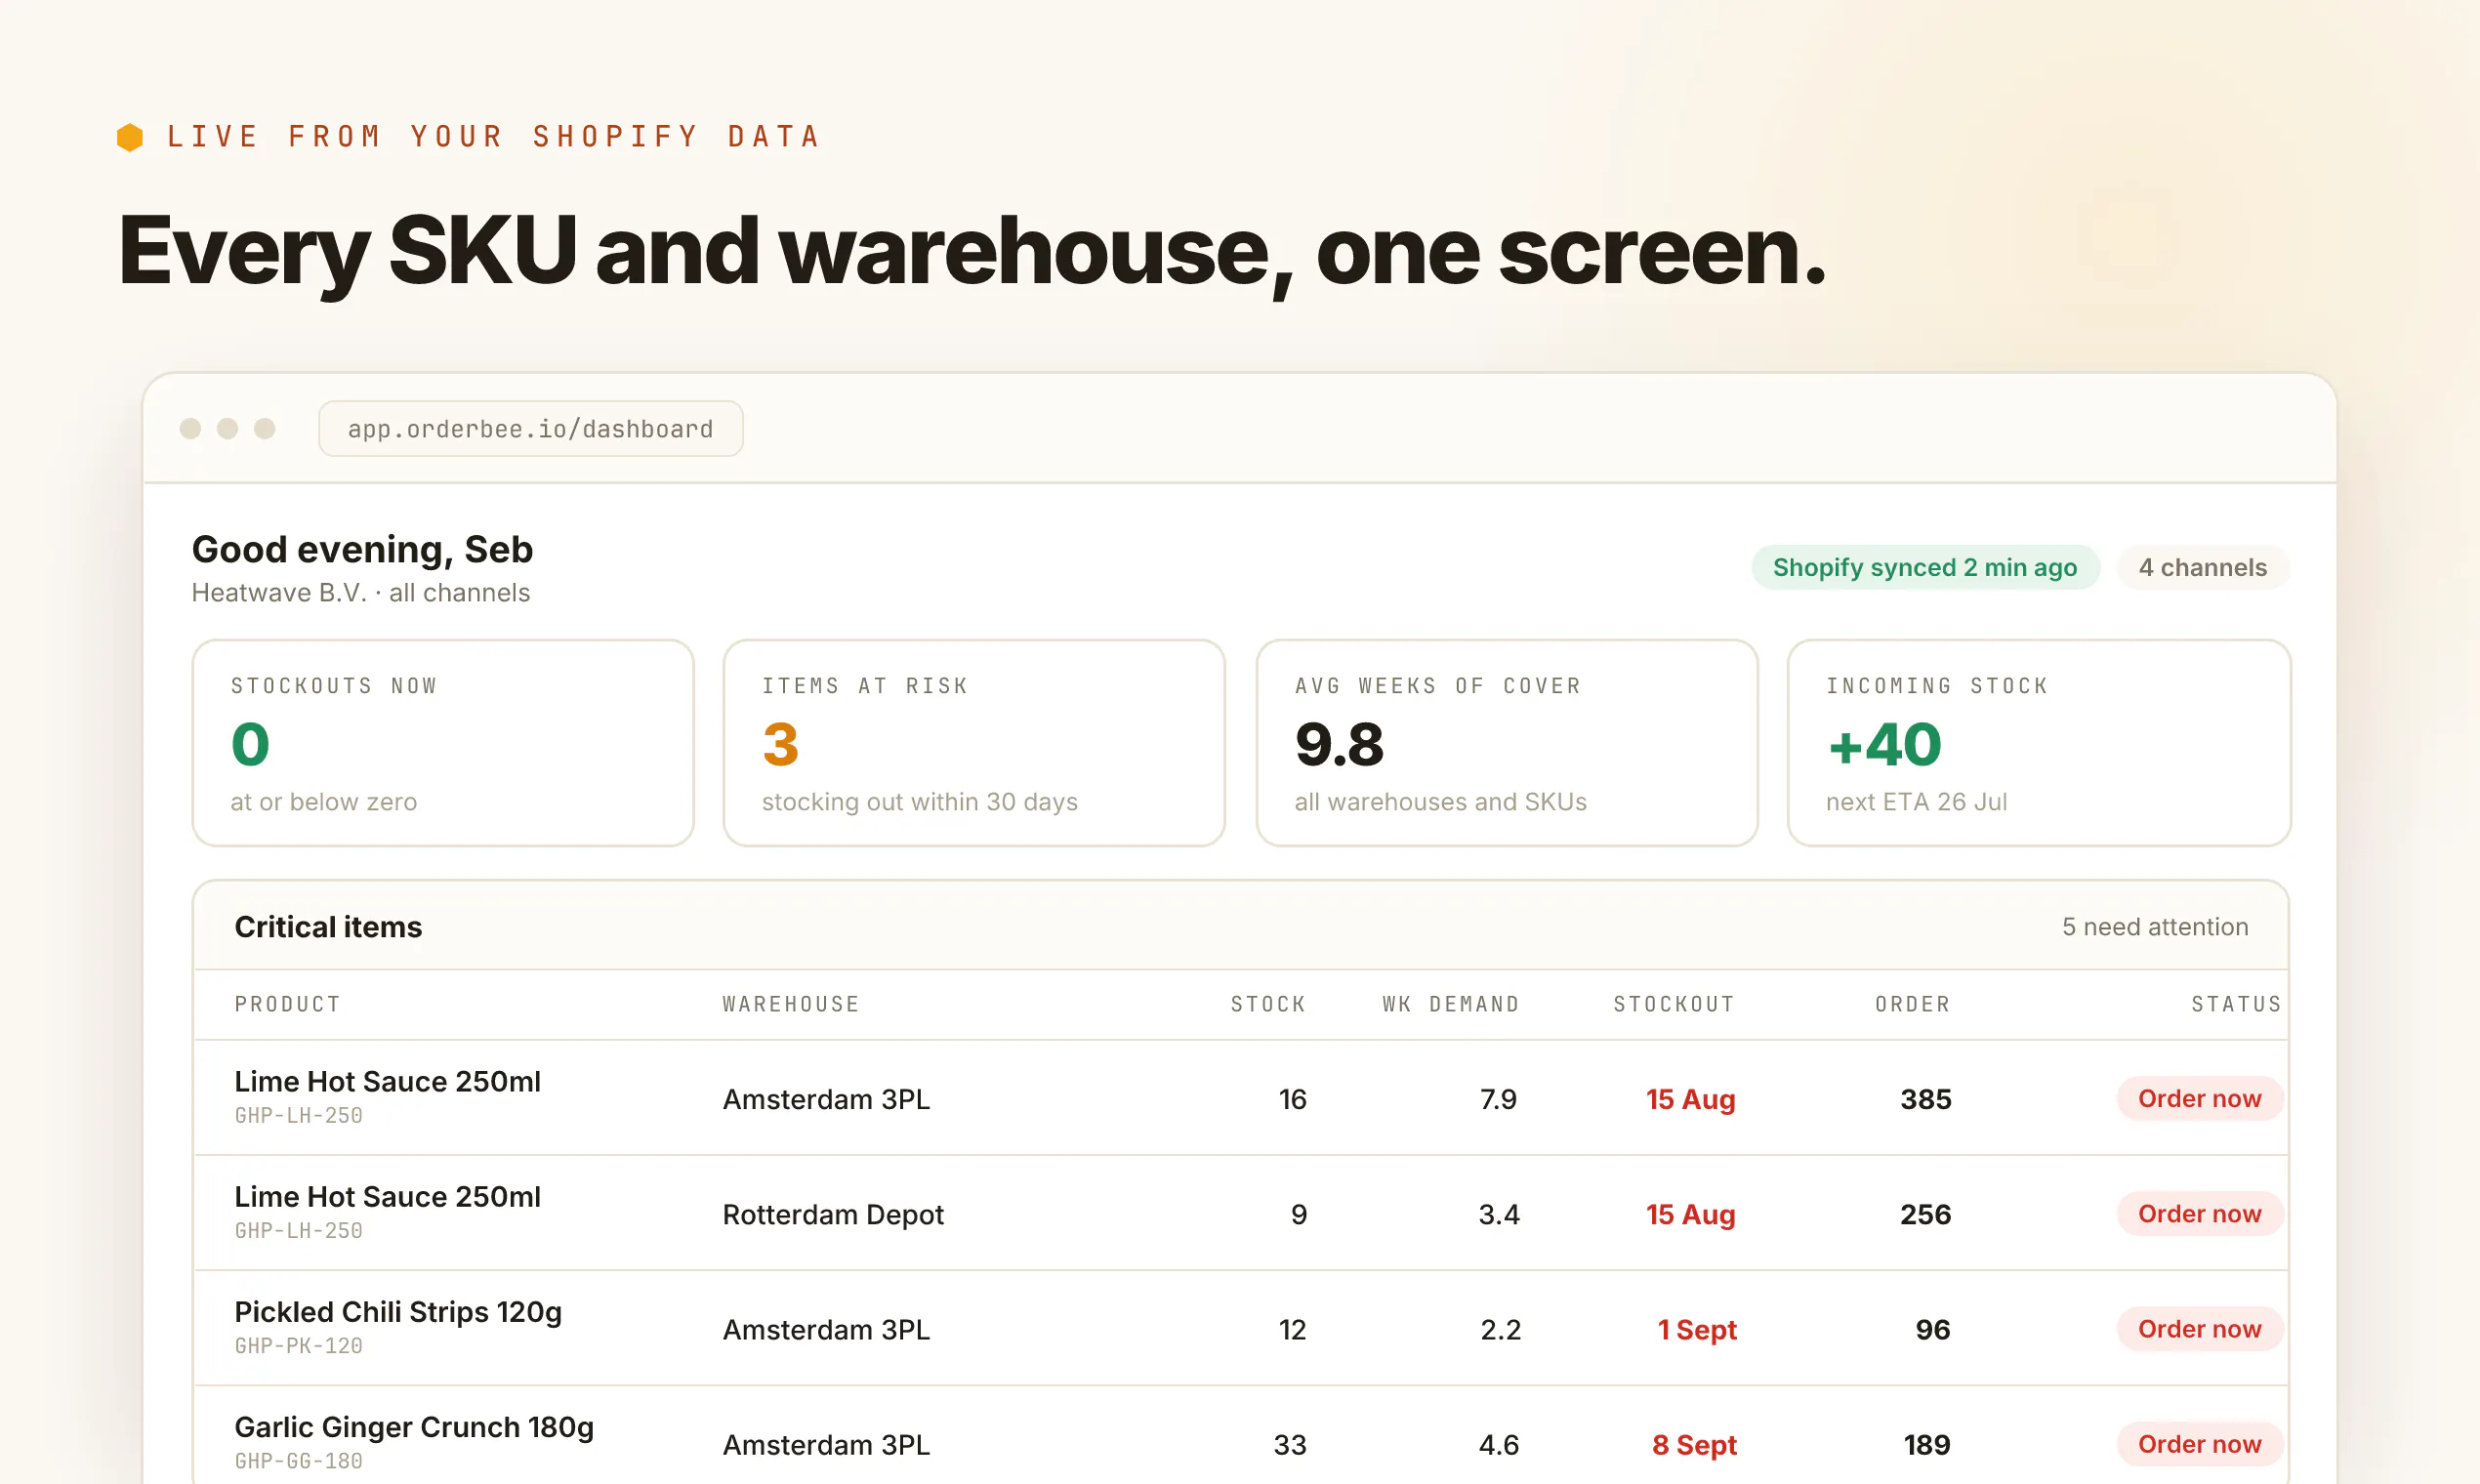This screenshot has height=1484, width=2480.
Task: Sort by the Product column header
Action: 288,1004
